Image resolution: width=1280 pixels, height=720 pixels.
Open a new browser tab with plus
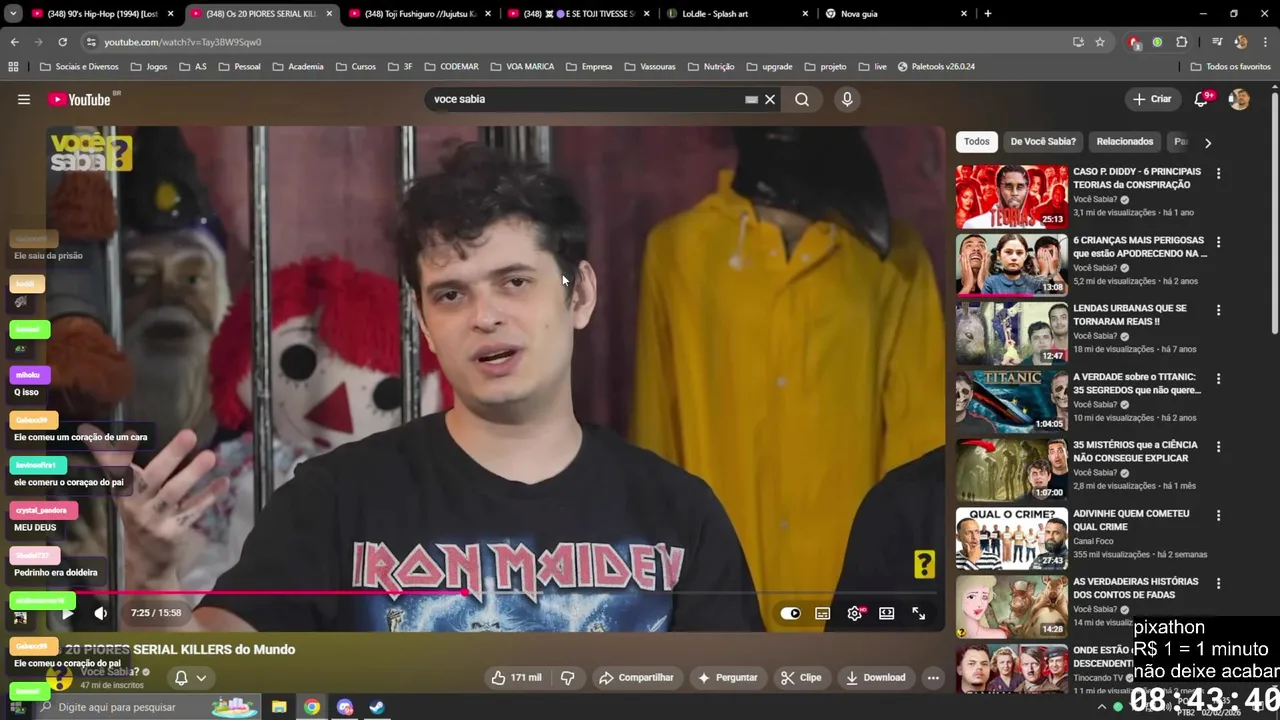[988, 13]
